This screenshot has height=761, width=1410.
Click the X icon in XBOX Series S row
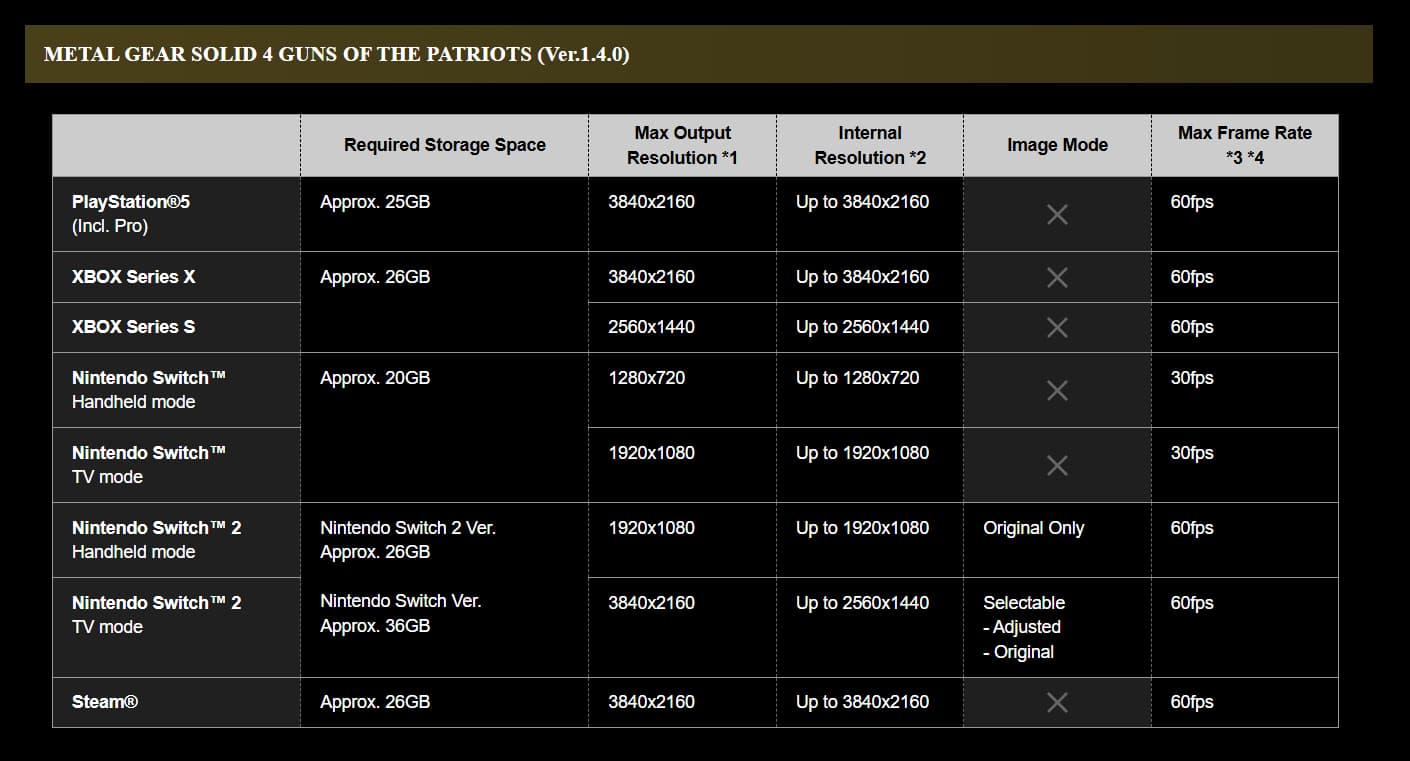pyautogui.click(x=1057, y=327)
